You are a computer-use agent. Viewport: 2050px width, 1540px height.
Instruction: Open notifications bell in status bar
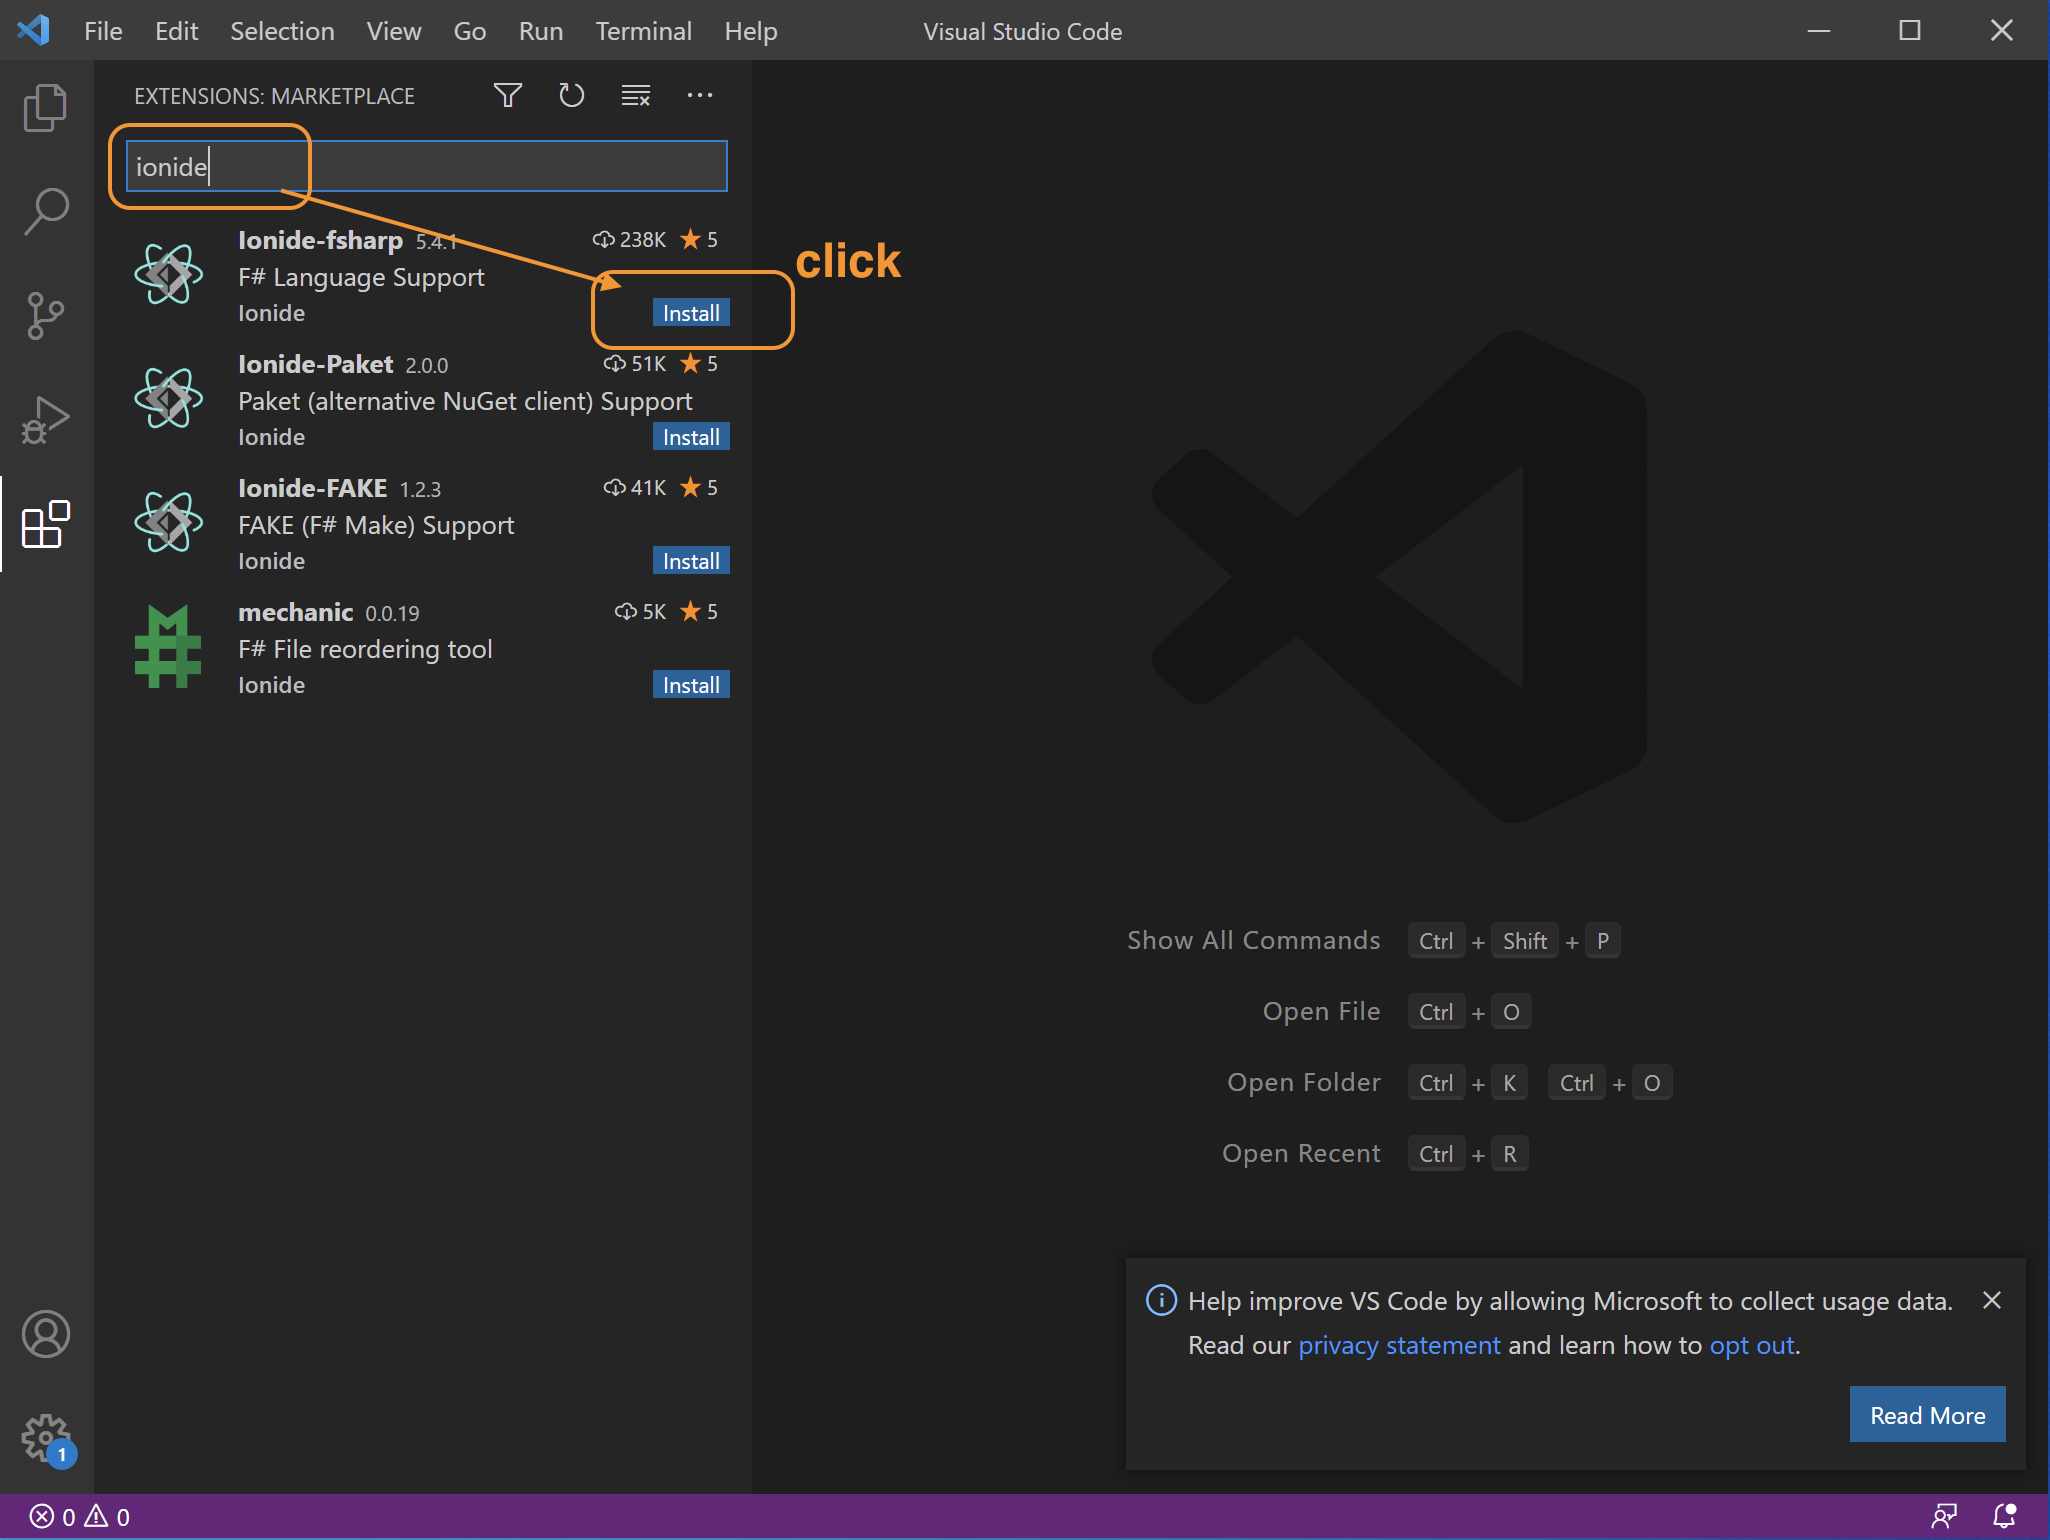(x=2004, y=1516)
